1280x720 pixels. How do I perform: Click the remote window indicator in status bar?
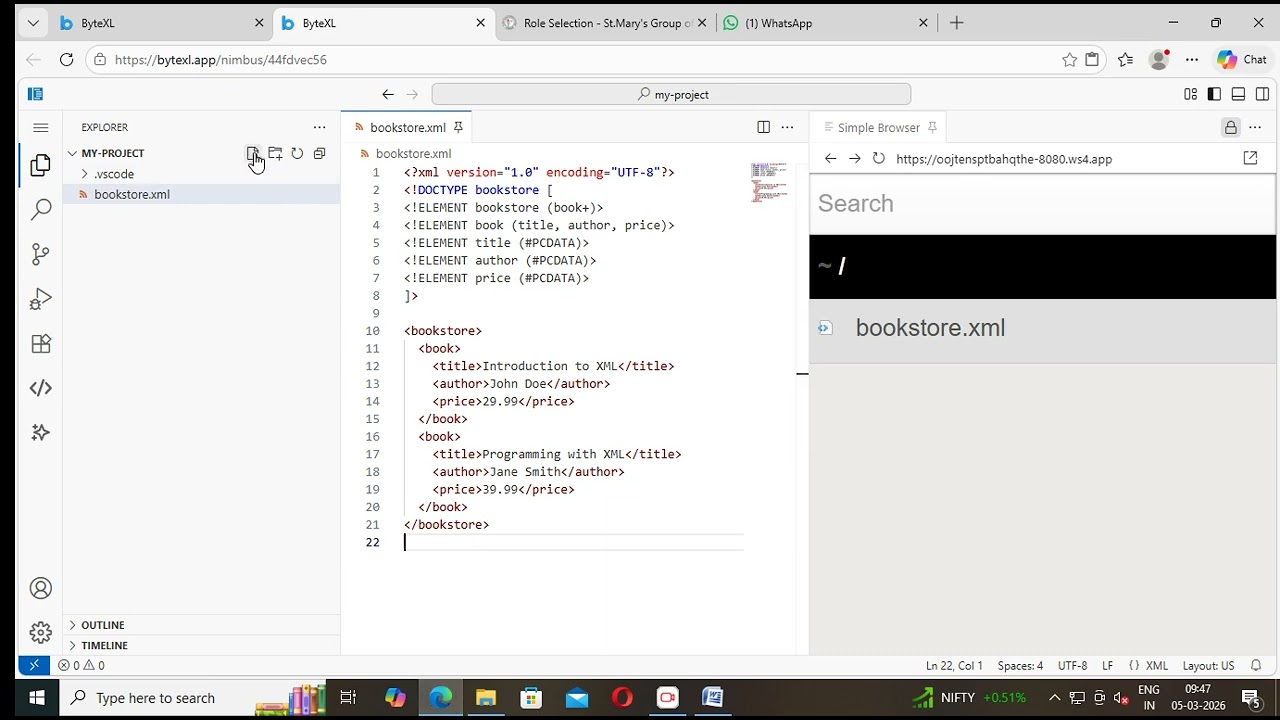[34, 665]
